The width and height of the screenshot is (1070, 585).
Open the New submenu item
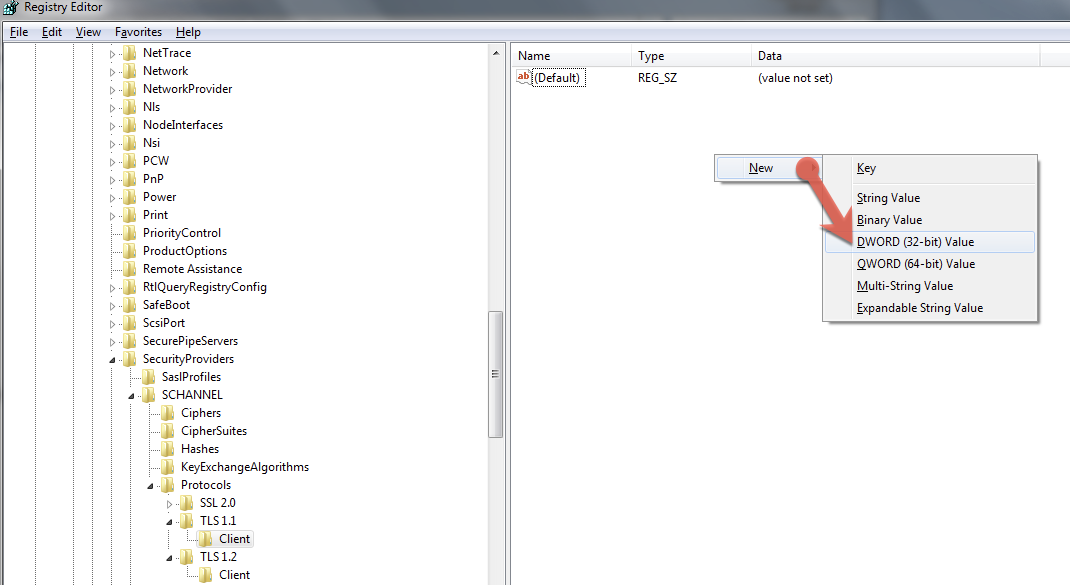coord(761,168)
